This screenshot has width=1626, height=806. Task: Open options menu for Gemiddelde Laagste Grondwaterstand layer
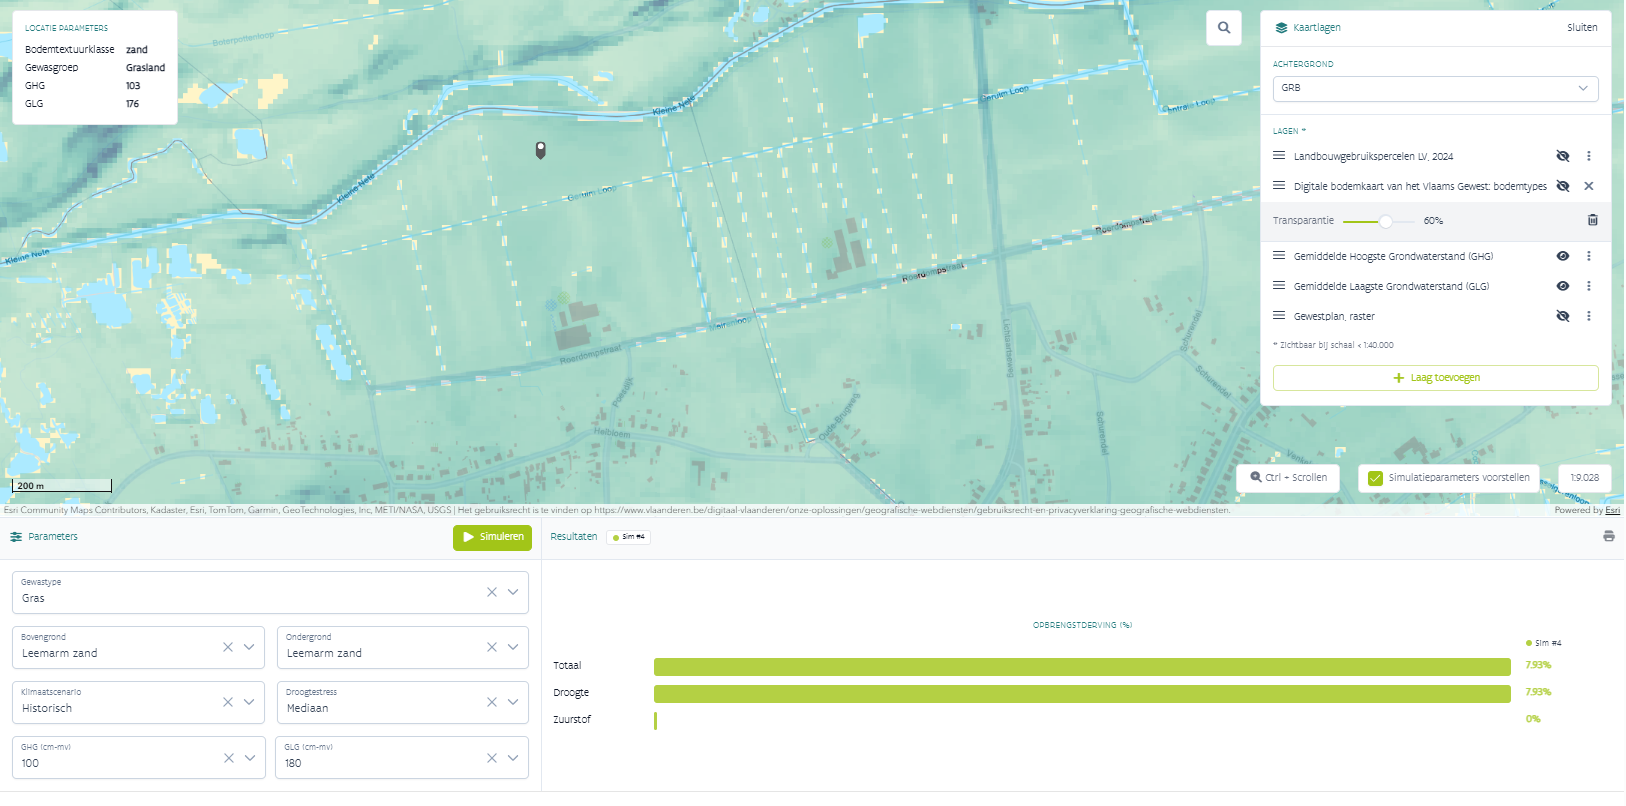click(x=1589, y=286)
